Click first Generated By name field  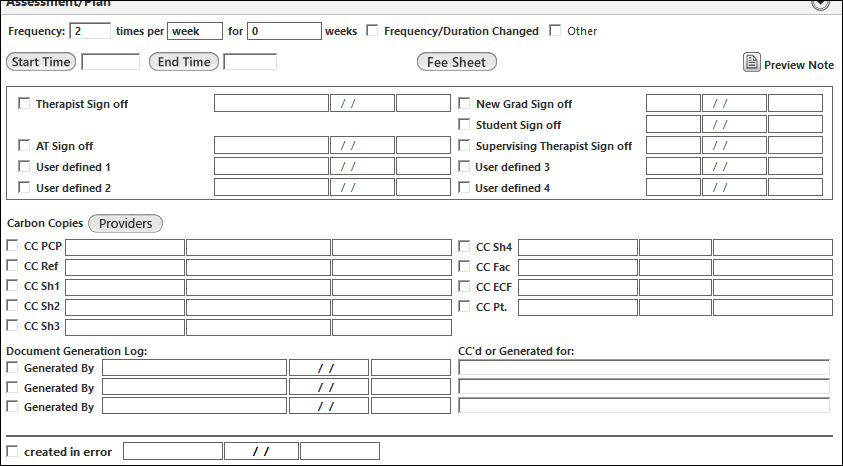coord(194,368)
